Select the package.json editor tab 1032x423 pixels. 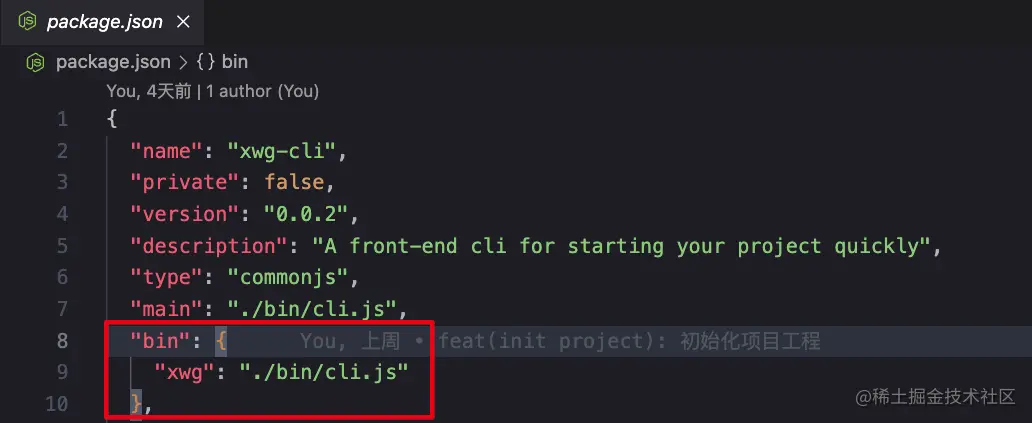(102, 22)
